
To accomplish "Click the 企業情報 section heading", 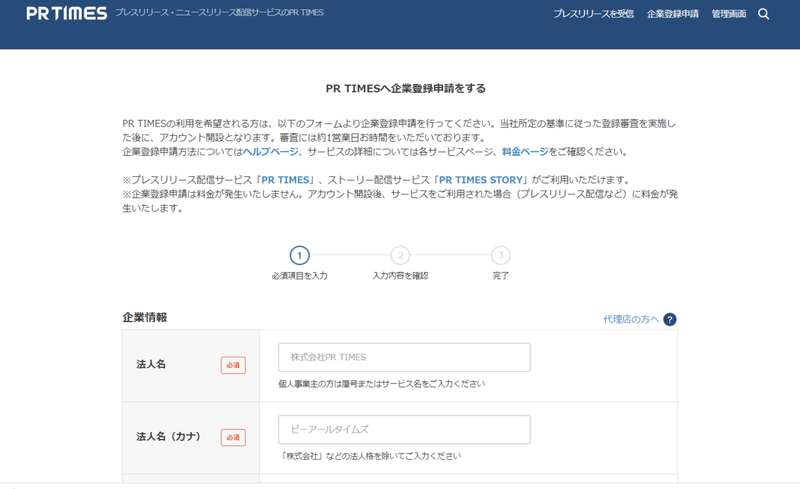I will [145, 317].
